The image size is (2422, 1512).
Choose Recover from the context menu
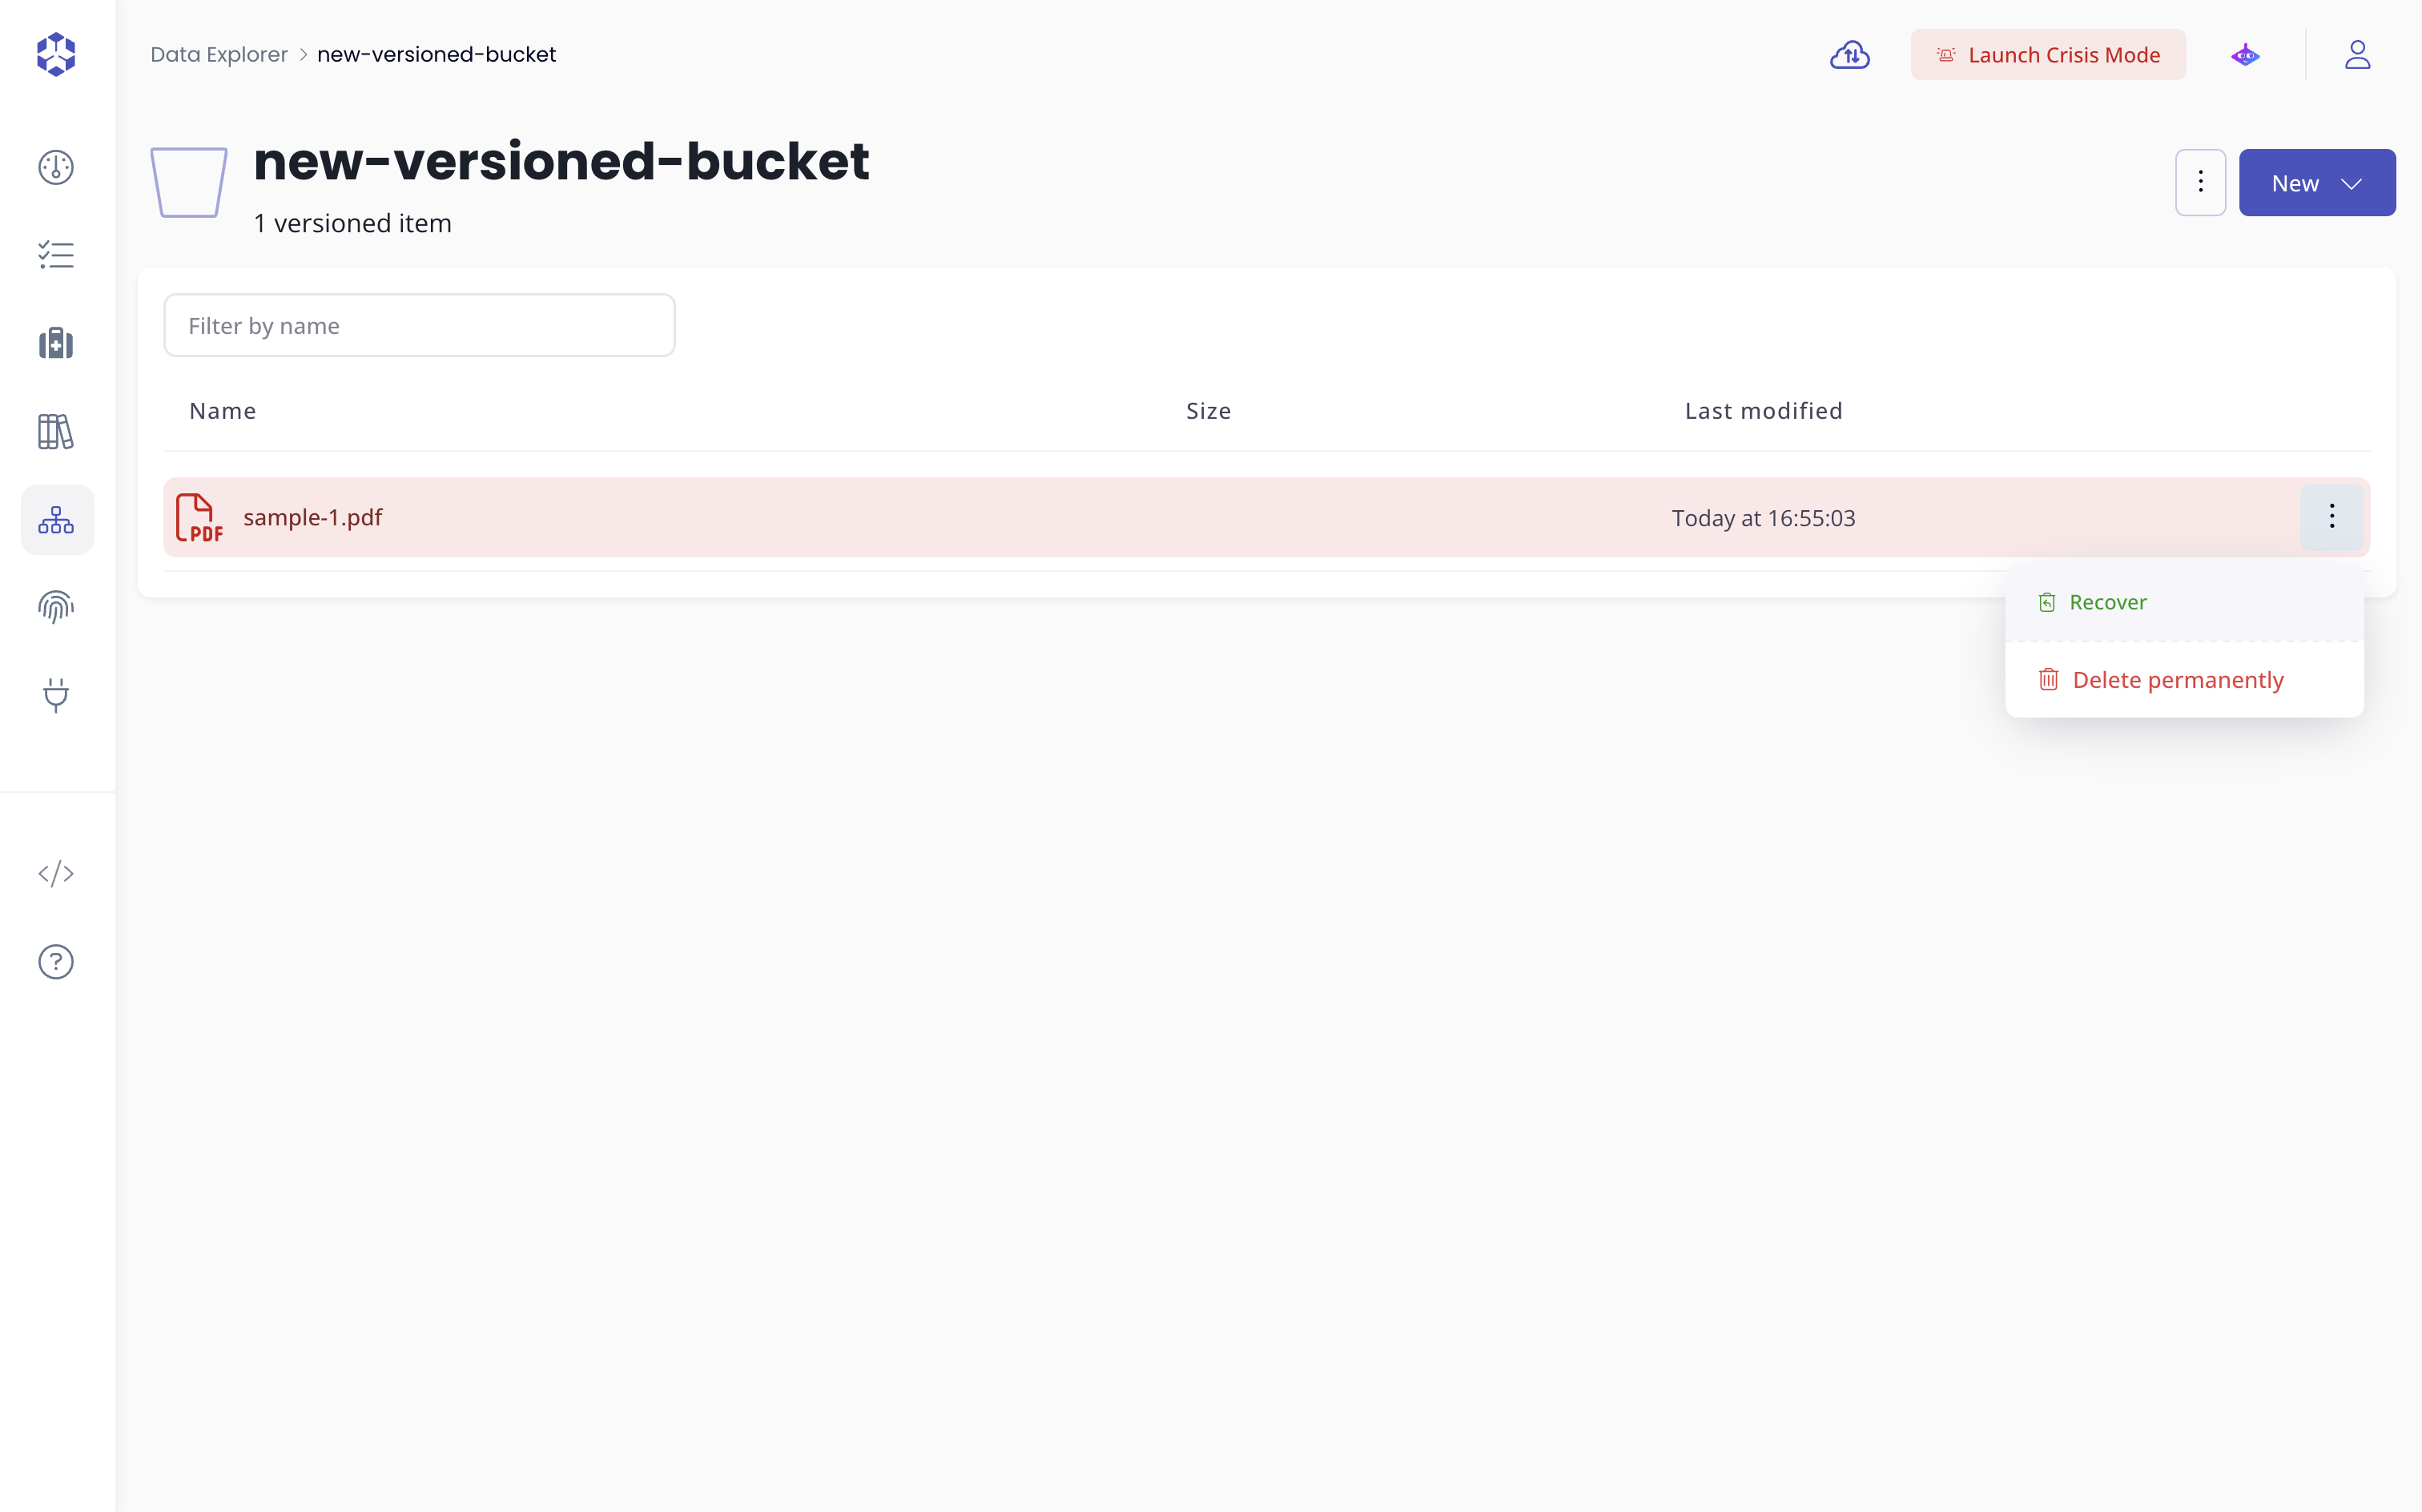[x=2184, y=602]
